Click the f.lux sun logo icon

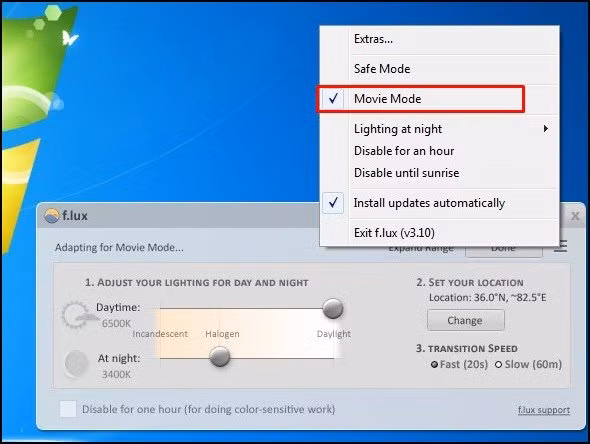(52, 216)
